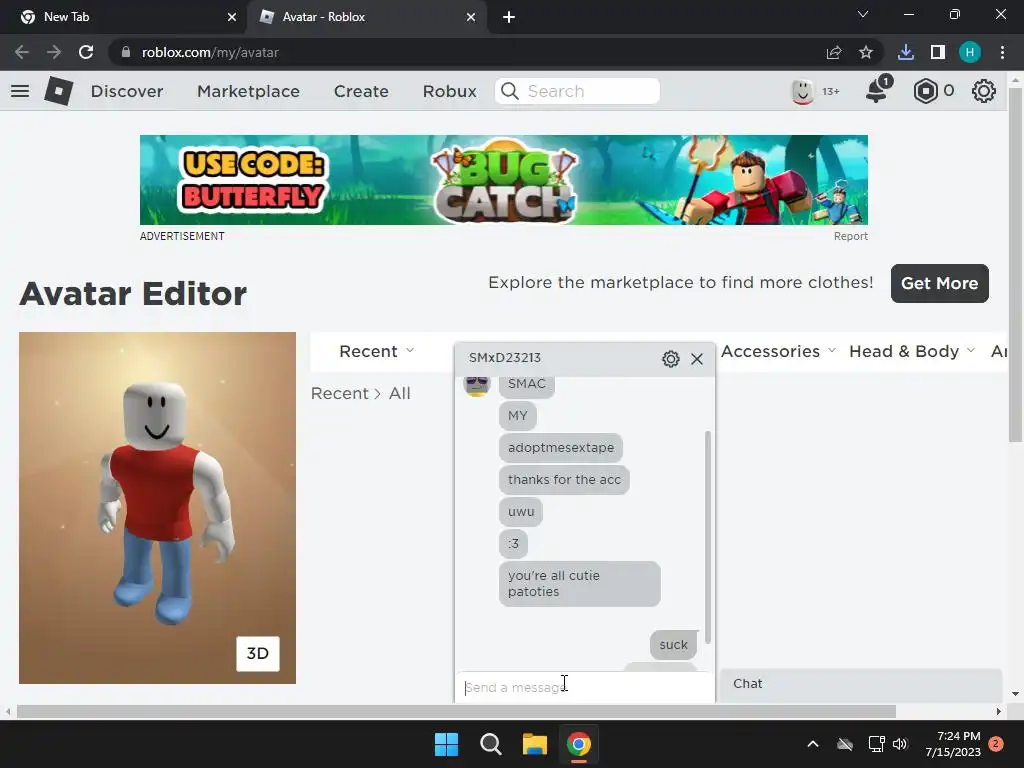Report the advertisement
The width and height of the screenshot is (1024, 768).
850,236
